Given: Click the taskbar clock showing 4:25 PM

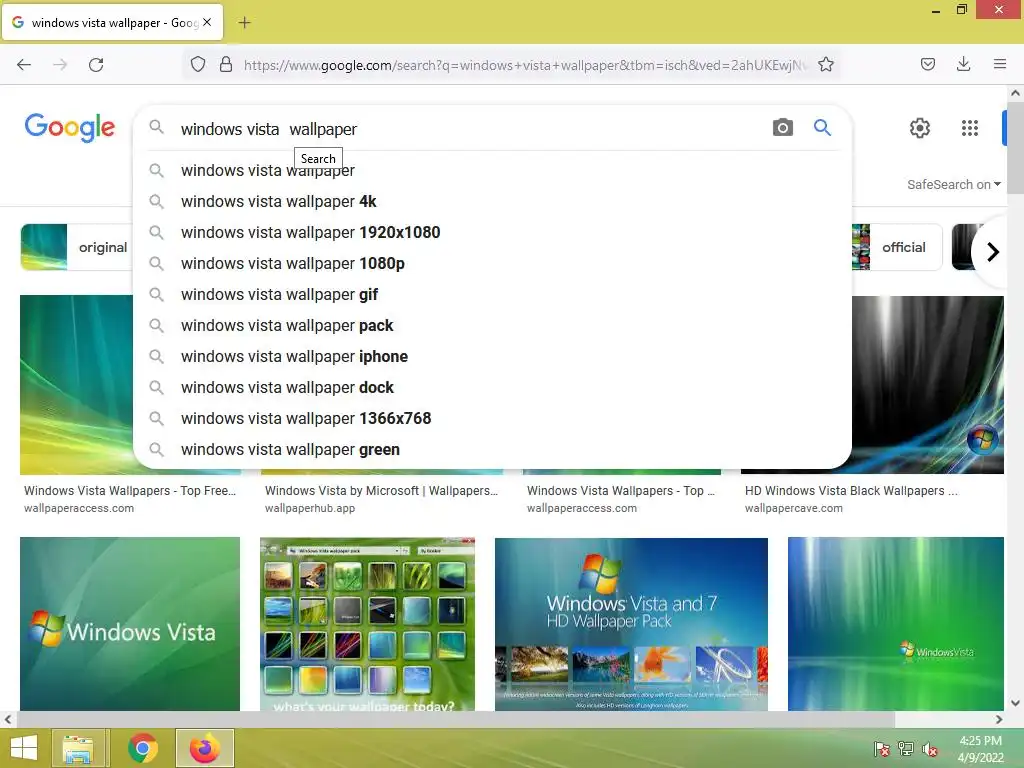Looking at the screenshot, I should [x=980, y=749].
